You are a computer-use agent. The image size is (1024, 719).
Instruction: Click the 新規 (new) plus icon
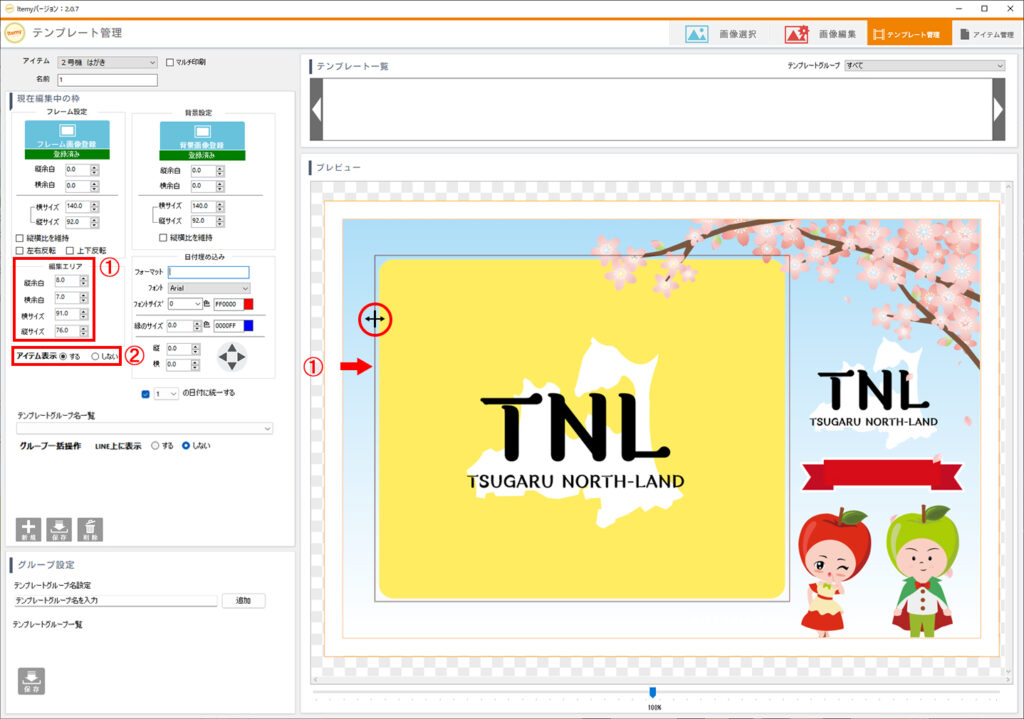[29, 529]
